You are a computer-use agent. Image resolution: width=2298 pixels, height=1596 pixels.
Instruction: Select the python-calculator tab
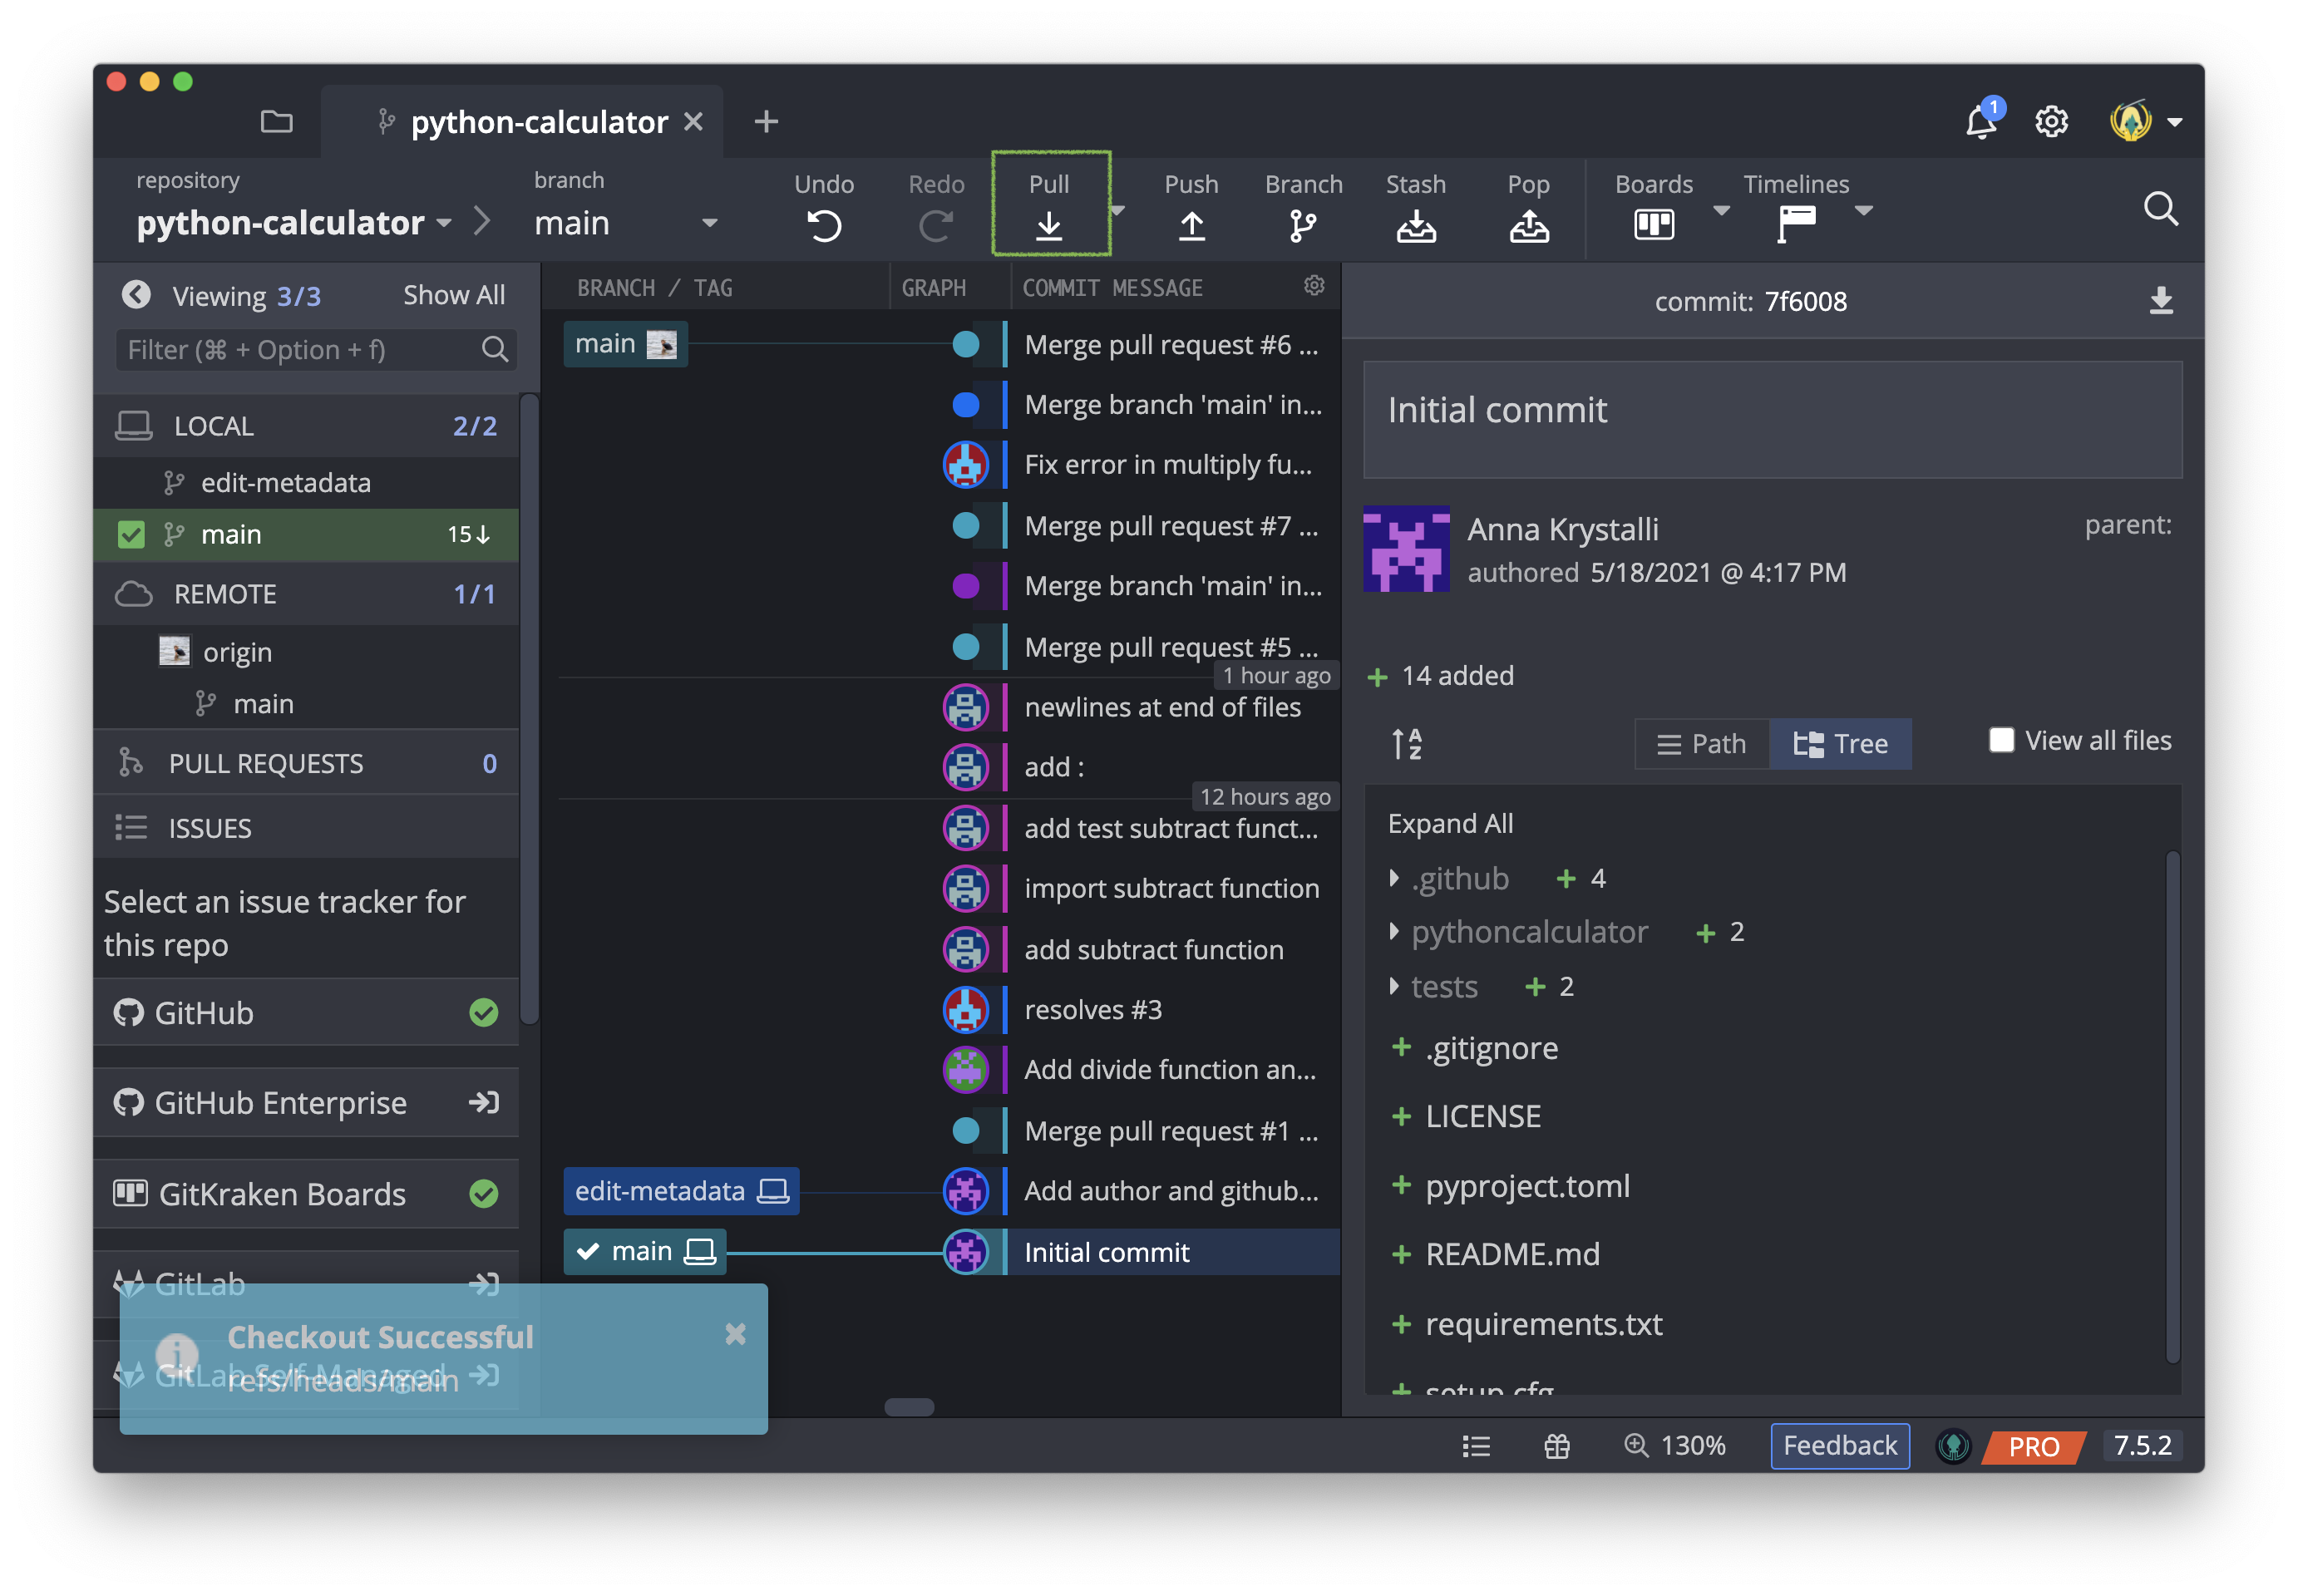coord(521,121)
